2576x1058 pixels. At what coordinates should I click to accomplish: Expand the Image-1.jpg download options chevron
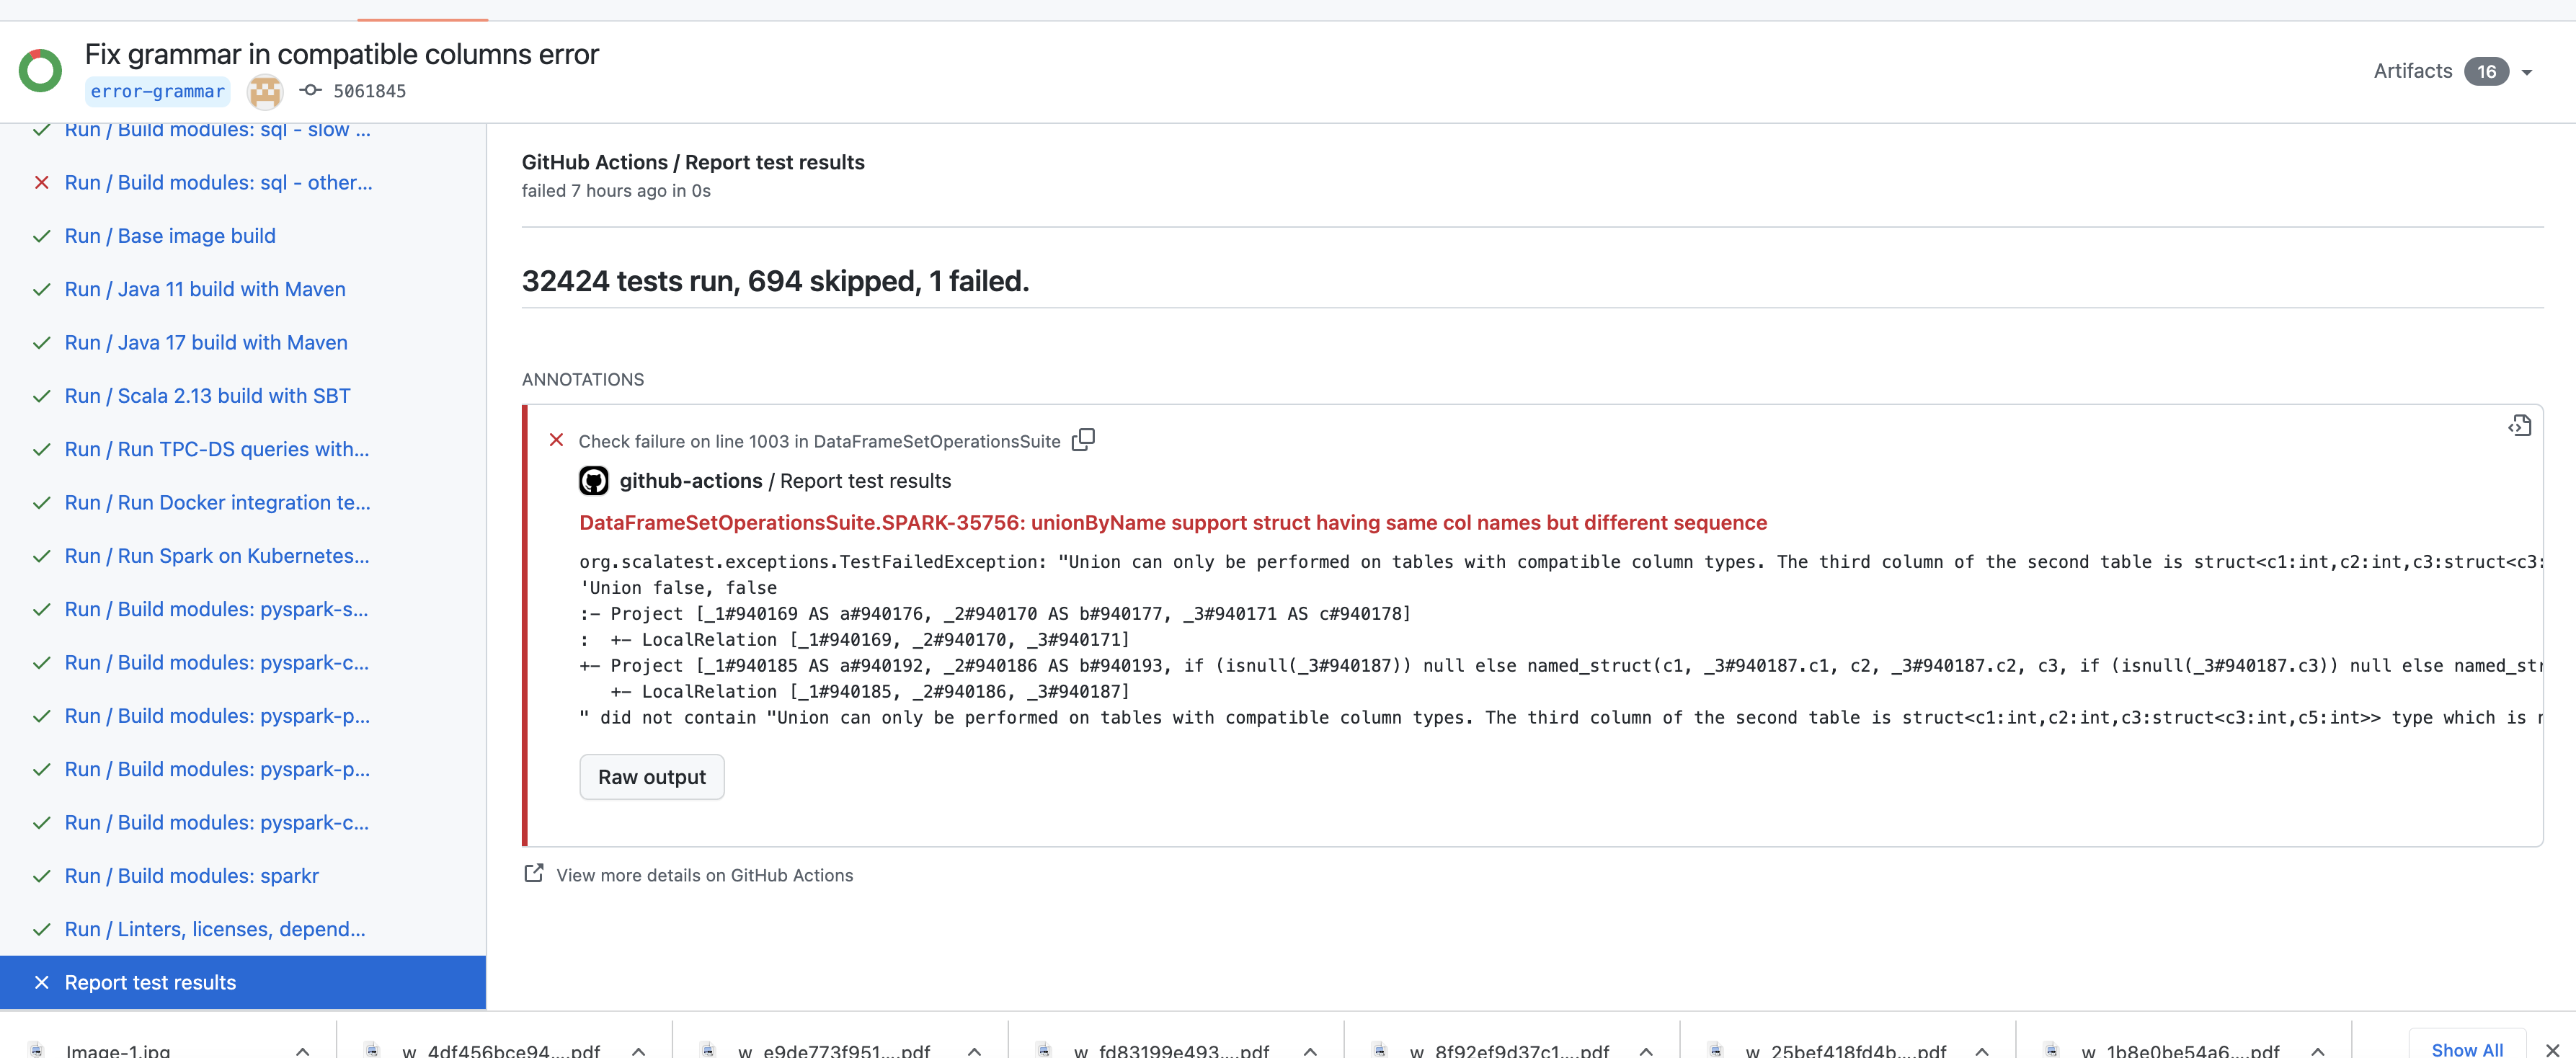(302, 1050)
